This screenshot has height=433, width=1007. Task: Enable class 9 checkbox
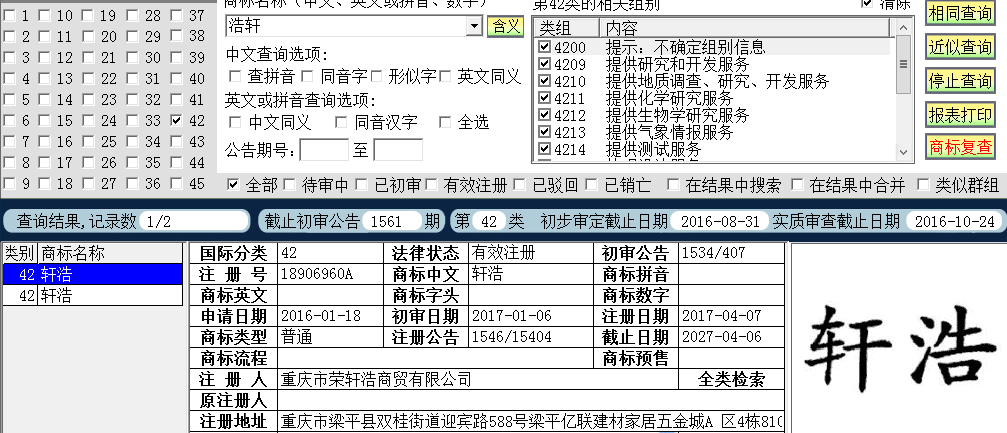[x=10, y=184]
